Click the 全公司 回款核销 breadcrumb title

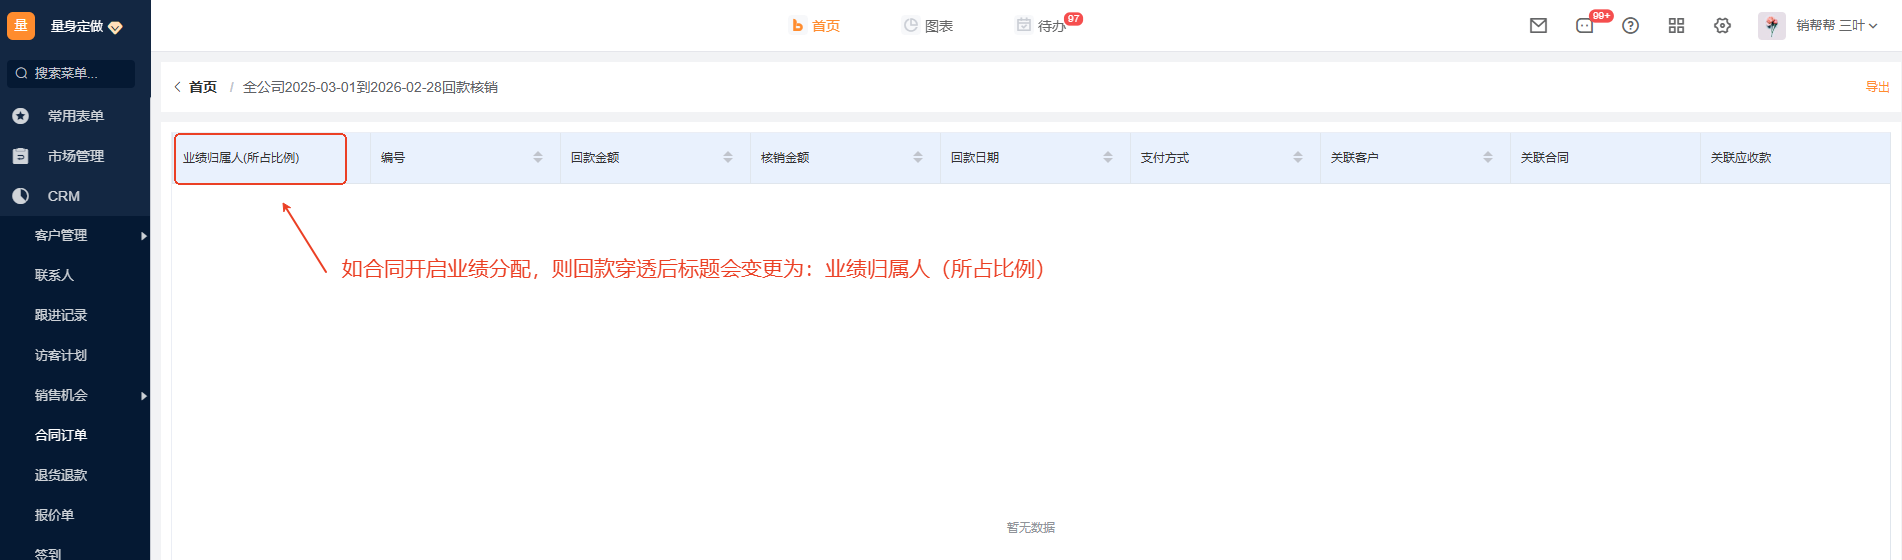370,87
